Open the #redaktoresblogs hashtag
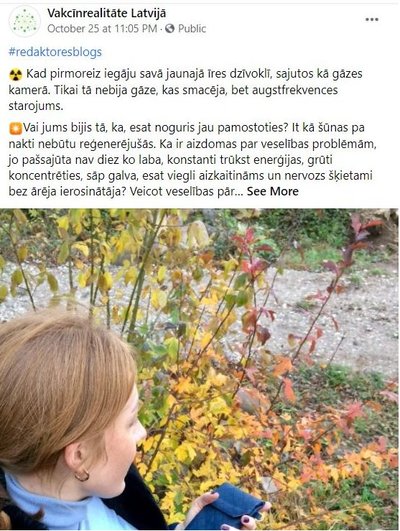Image resolution: width=400 pixels, height=531 pixels. coord(55,52)
